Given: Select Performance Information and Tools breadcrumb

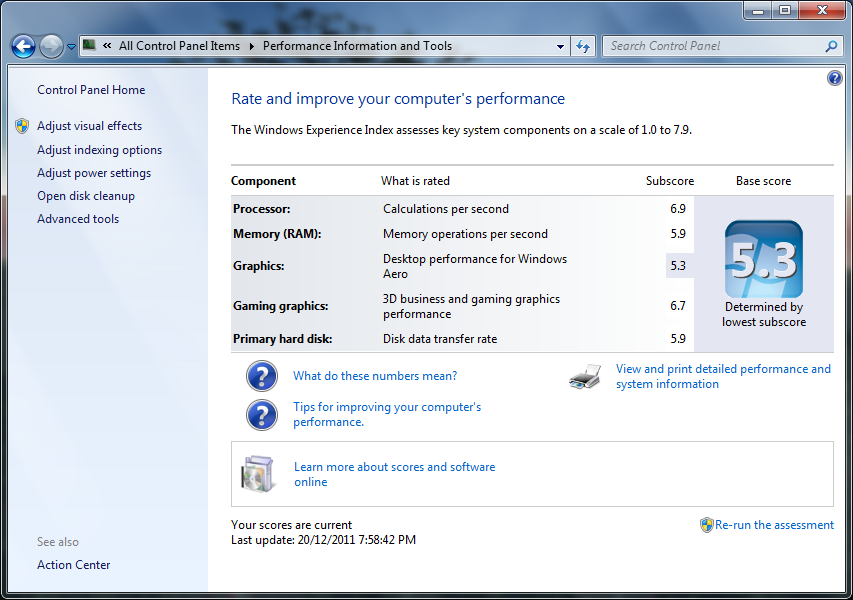Looking at the screenshot, I should [x=357, y=46].
